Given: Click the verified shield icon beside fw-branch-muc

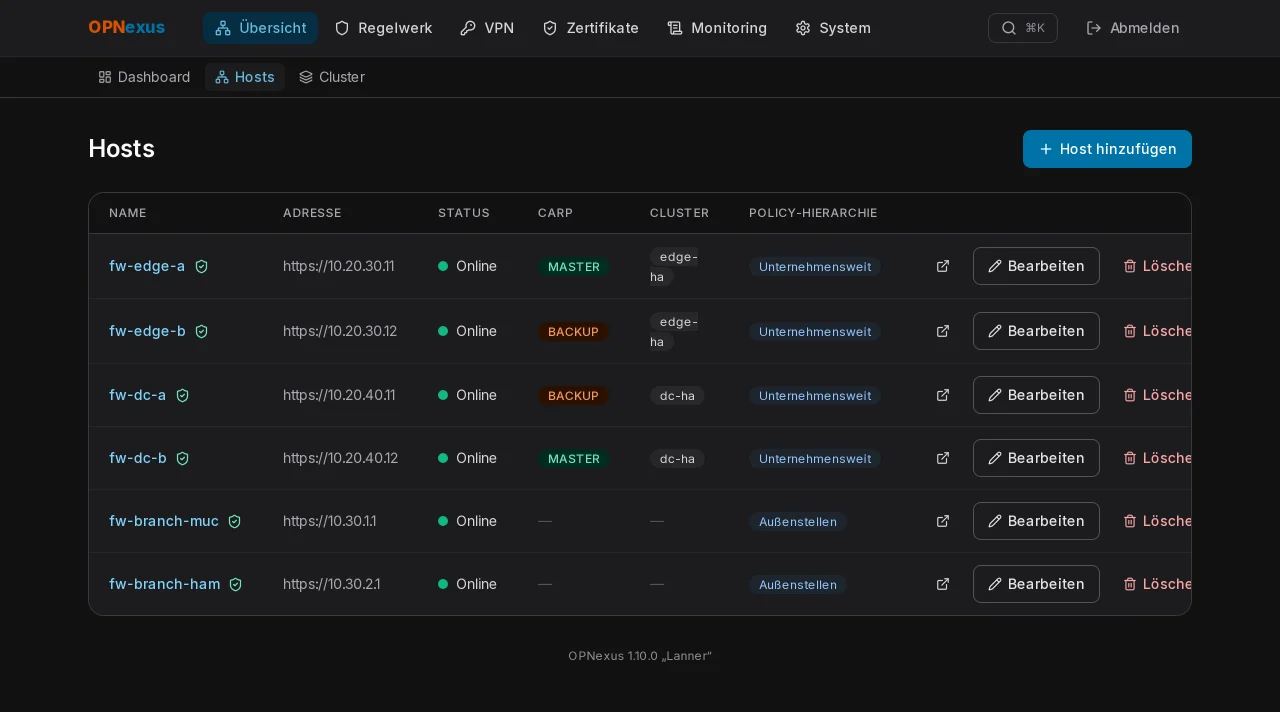Looking at the screenshot, I should [235, 521].
